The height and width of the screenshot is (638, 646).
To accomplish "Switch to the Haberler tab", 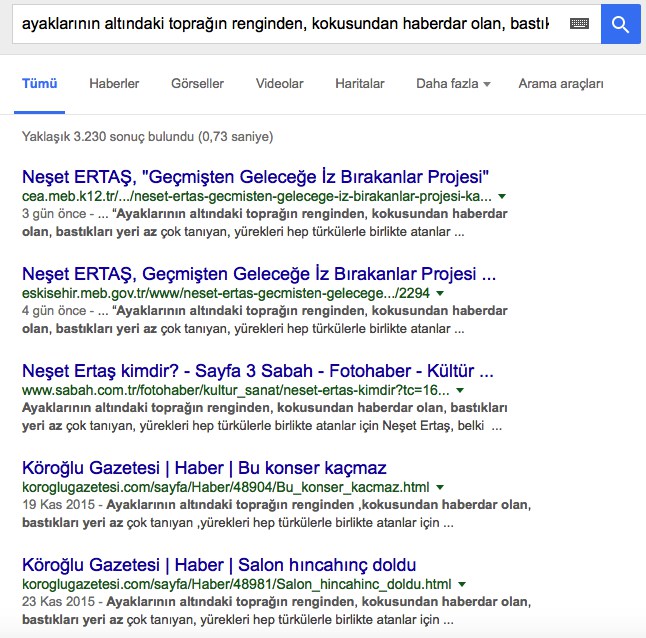I will point(114,84).
